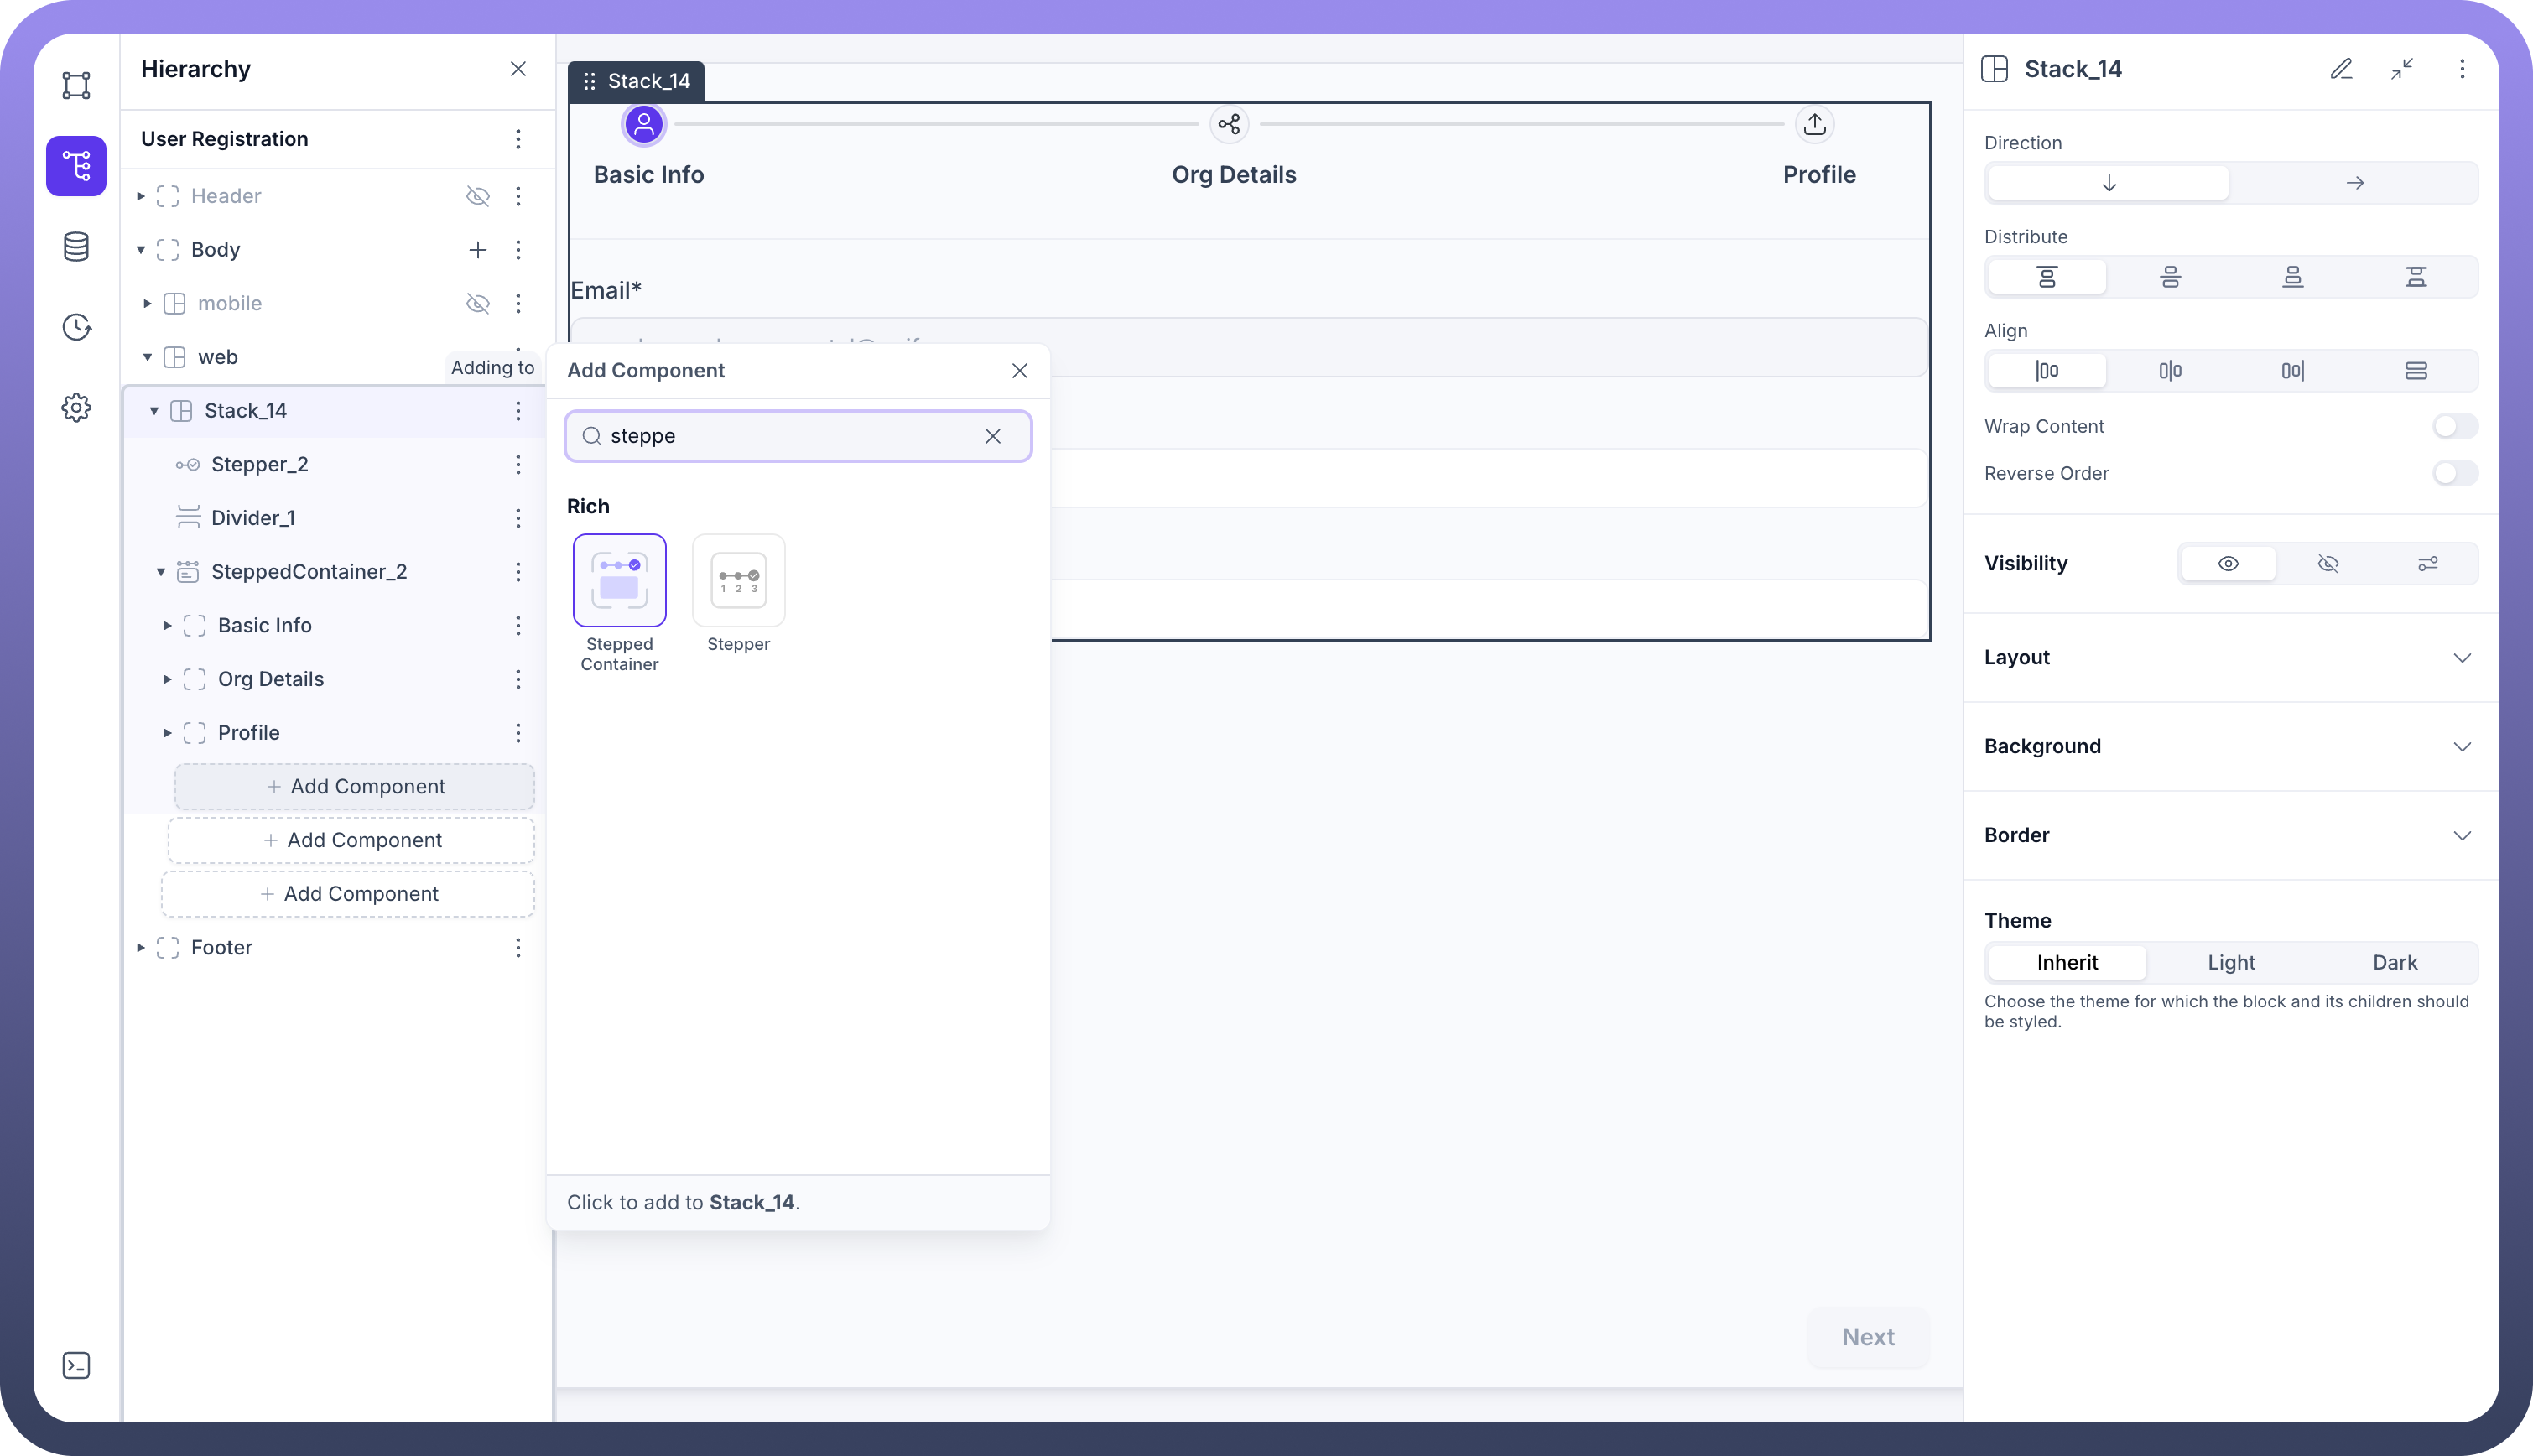Click the plus icon next to Body

(x=478, y=250)
